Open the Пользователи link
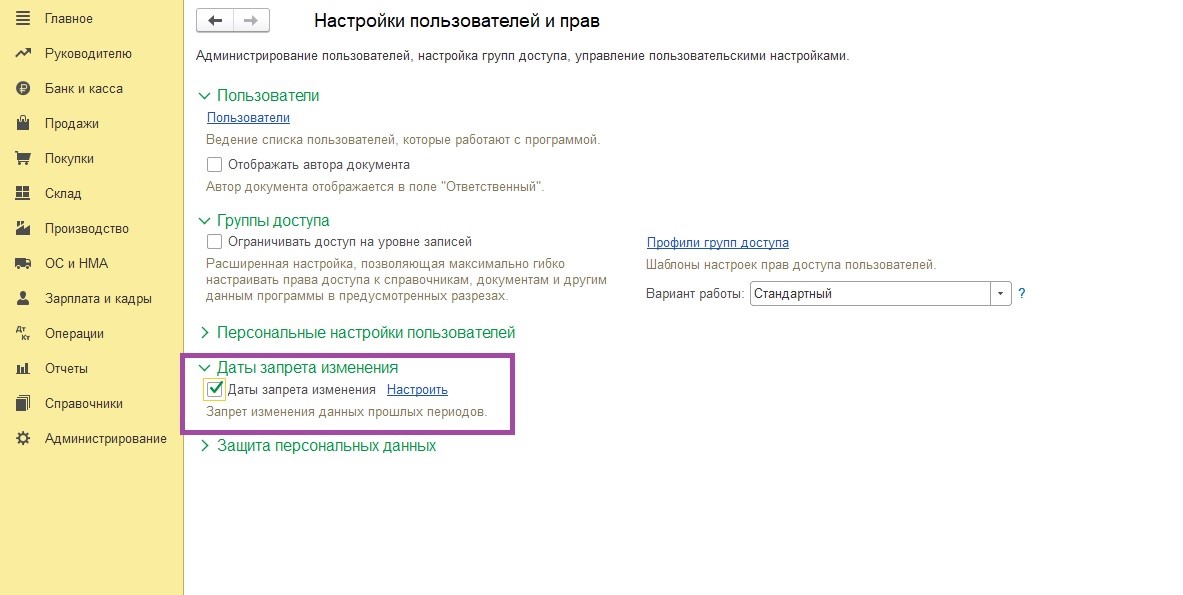 248,118
